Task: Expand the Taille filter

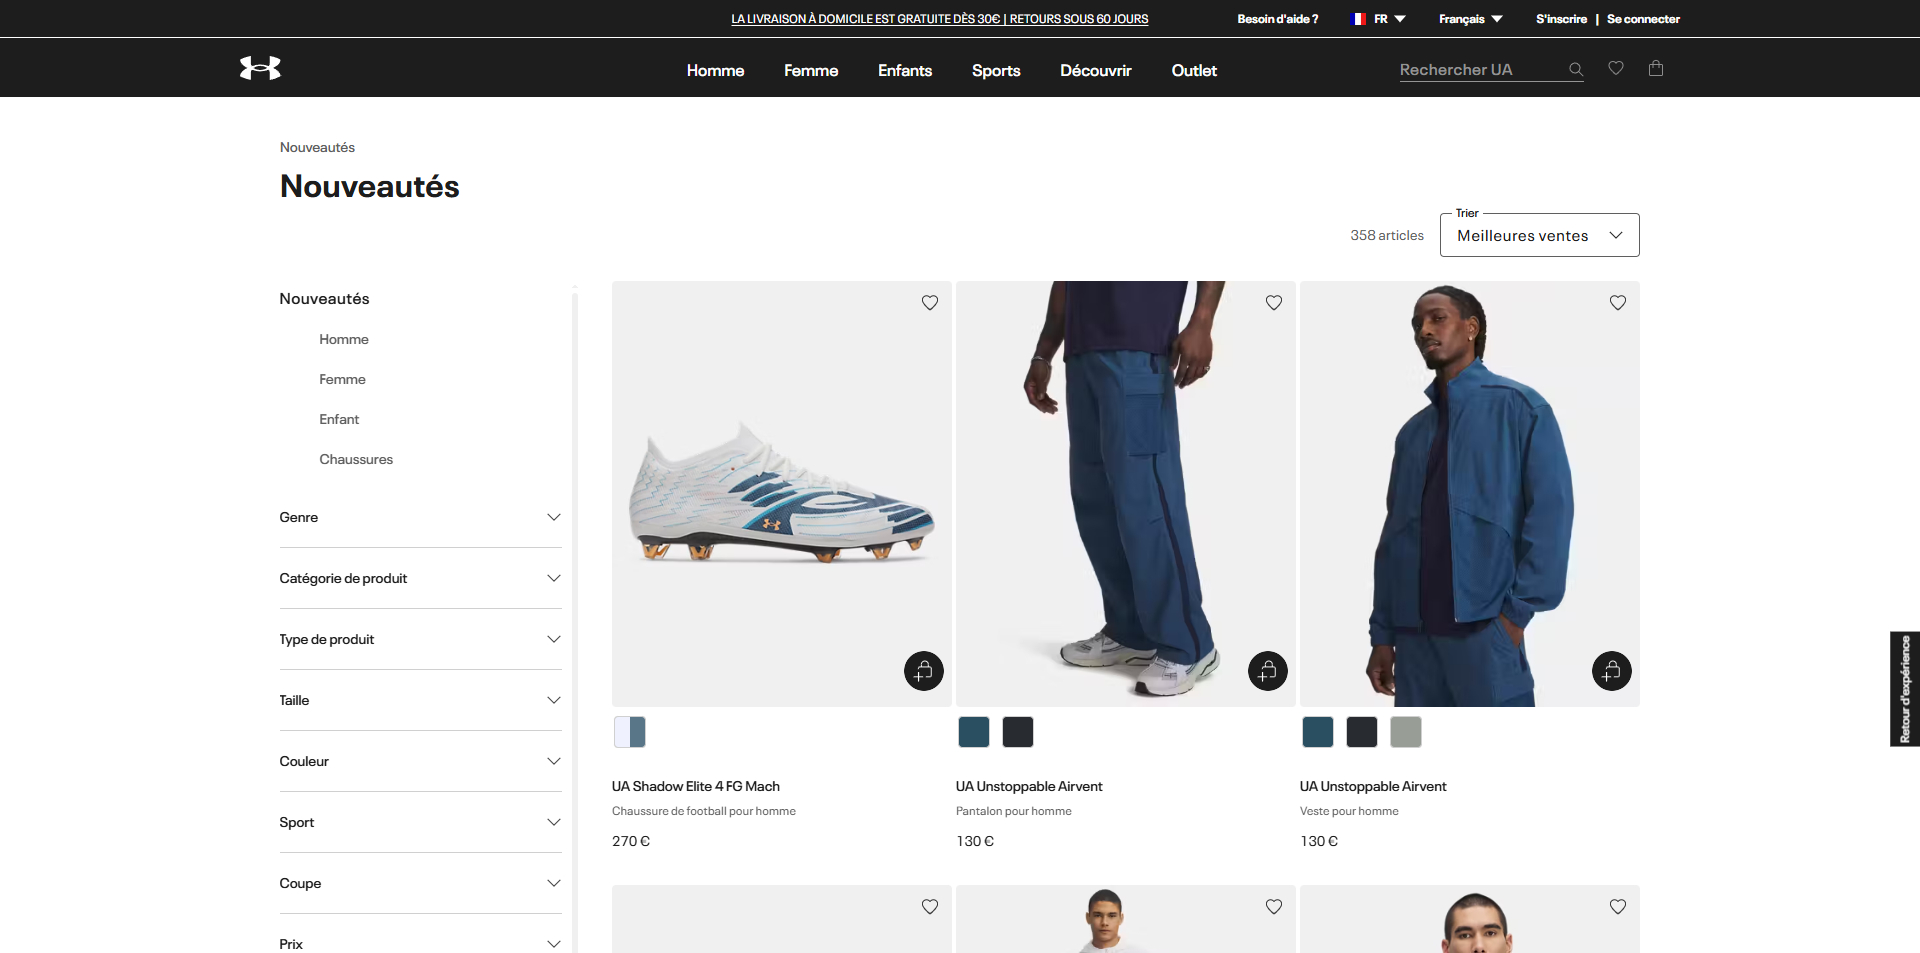Action: [420, 700]
